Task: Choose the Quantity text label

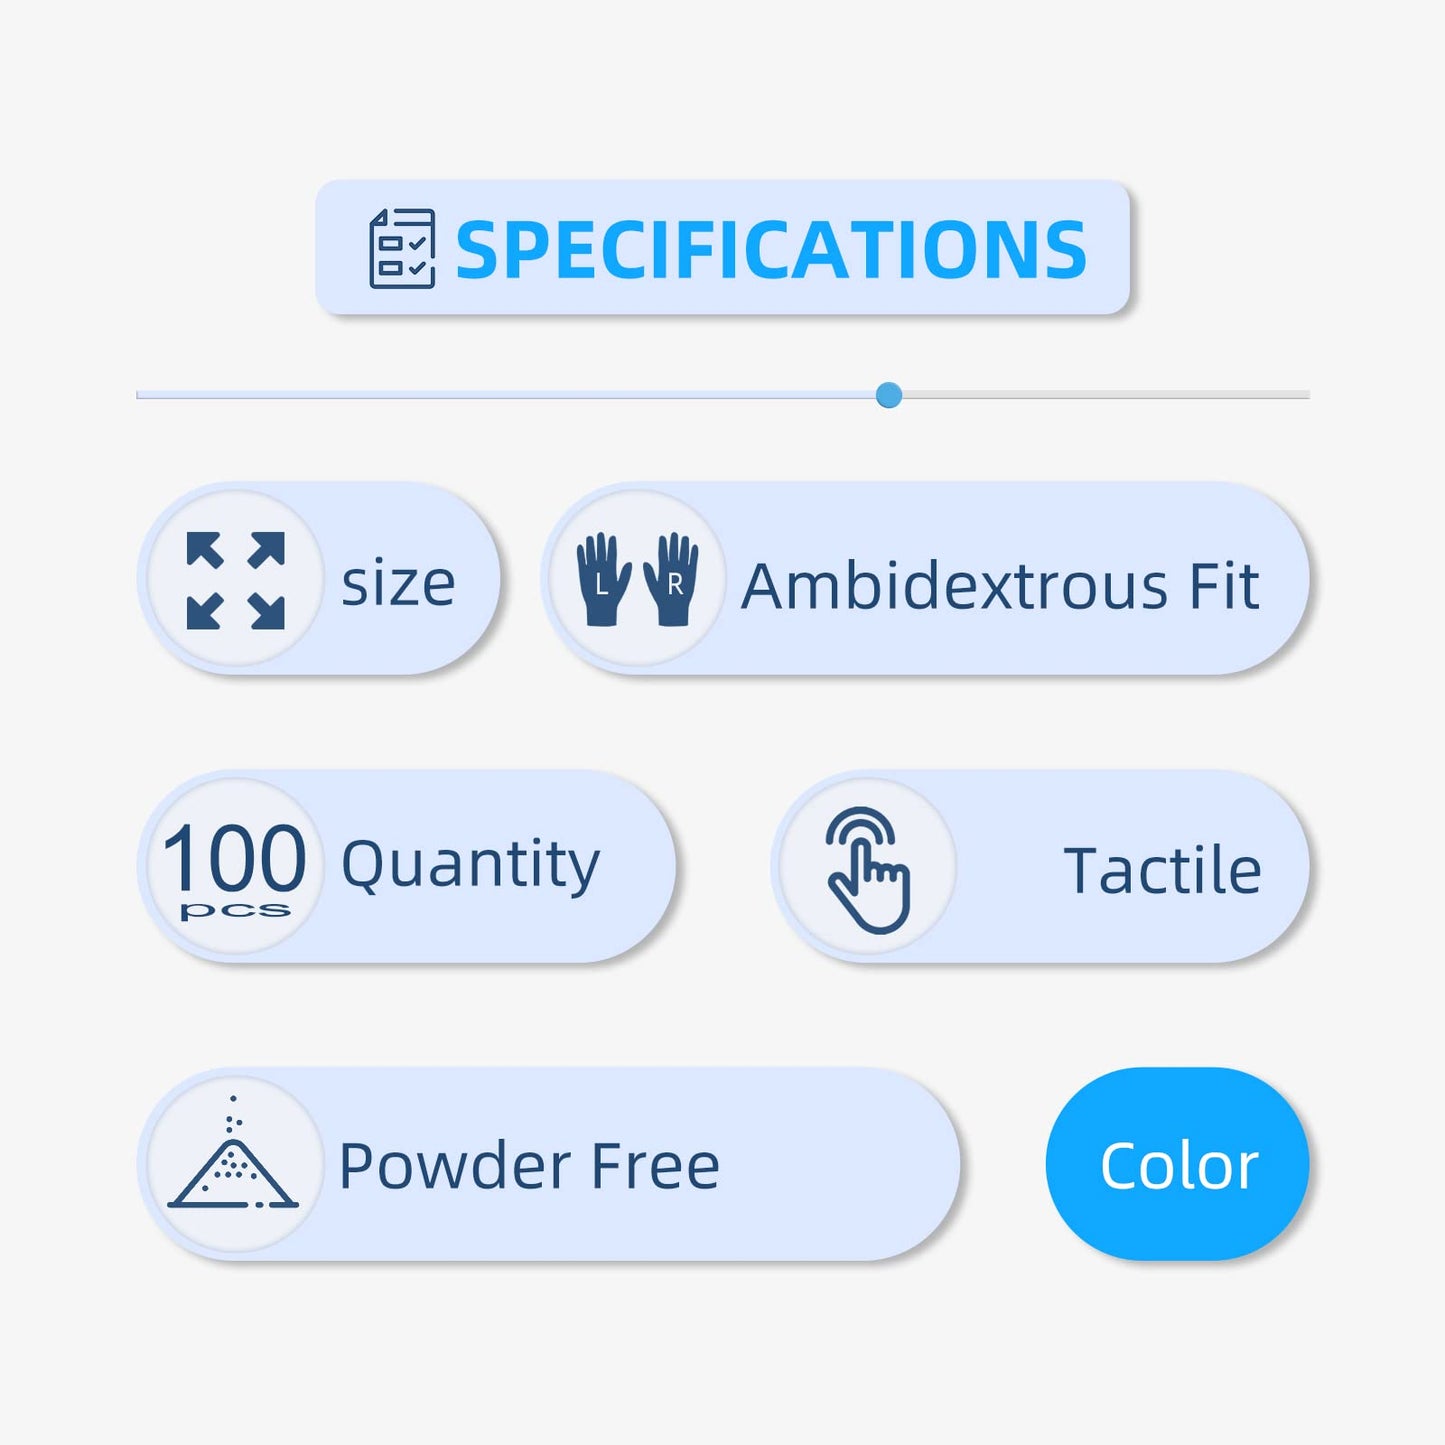Action: click(x=470, y=865)
